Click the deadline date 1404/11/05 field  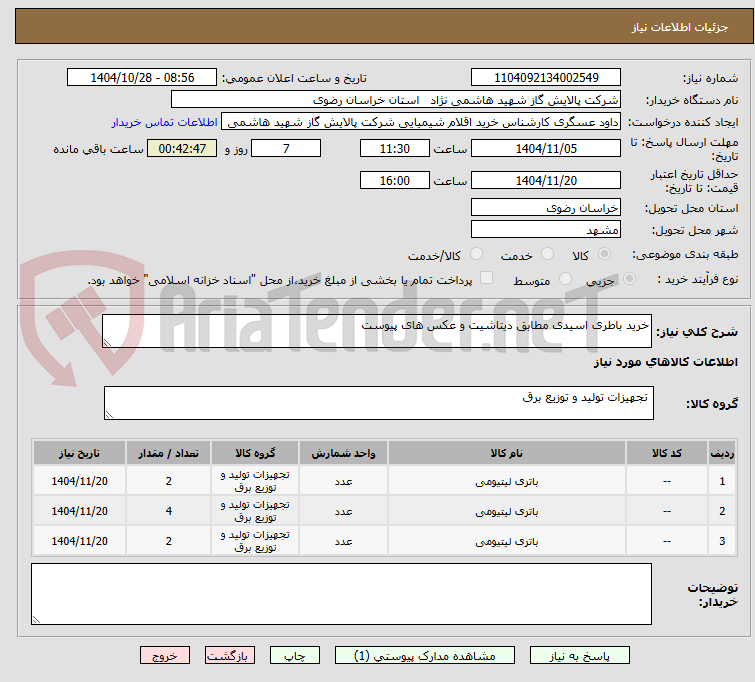(x=546, y=148)
